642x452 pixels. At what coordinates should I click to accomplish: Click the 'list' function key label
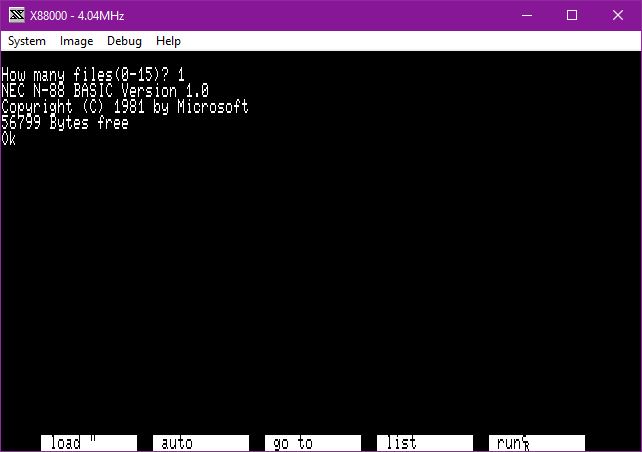click(425, 443)
